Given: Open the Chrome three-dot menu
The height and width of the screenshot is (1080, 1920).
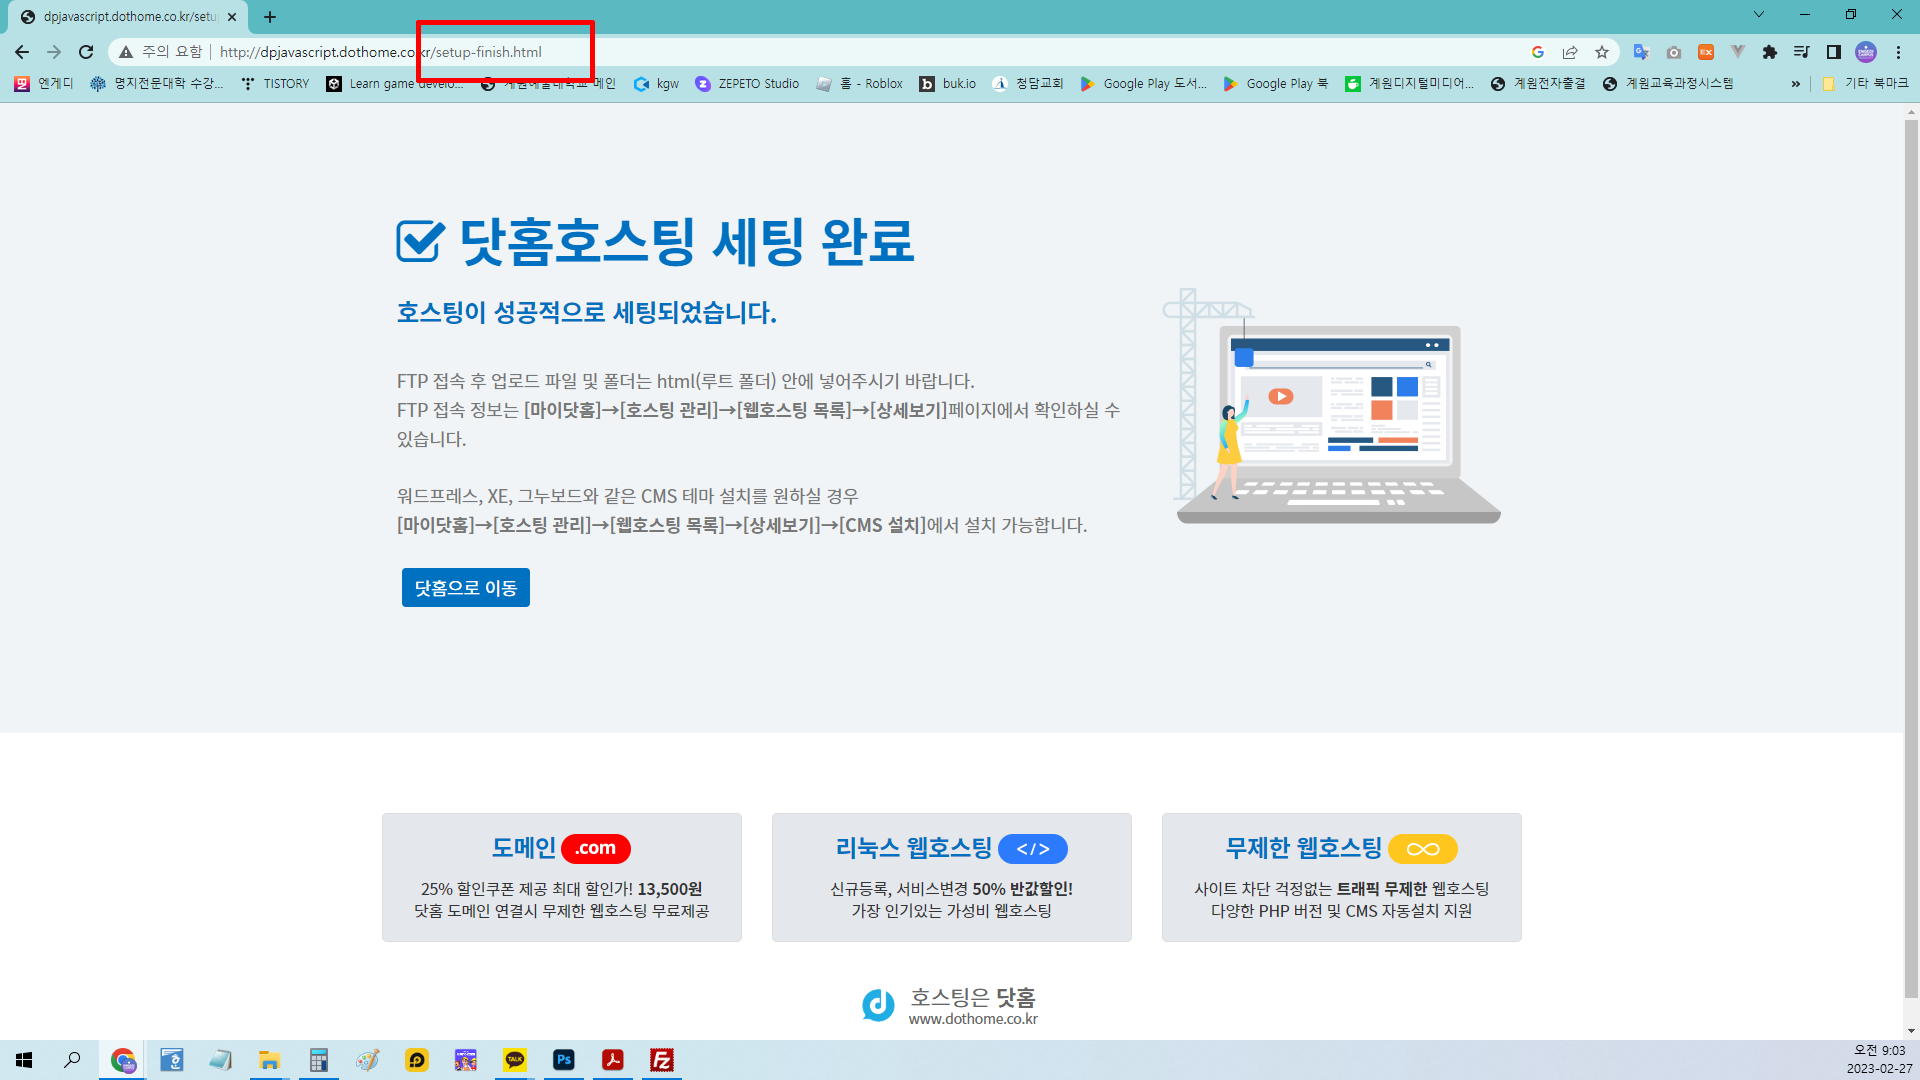Looking at the screenshot, I should pos(1898,52).
